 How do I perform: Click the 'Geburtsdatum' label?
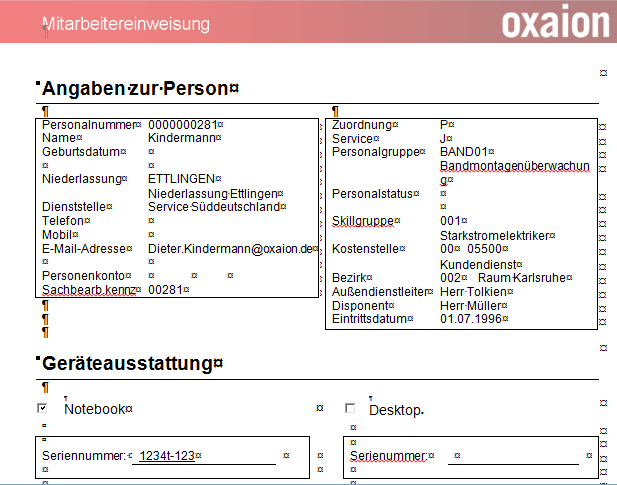click(81, 152)
